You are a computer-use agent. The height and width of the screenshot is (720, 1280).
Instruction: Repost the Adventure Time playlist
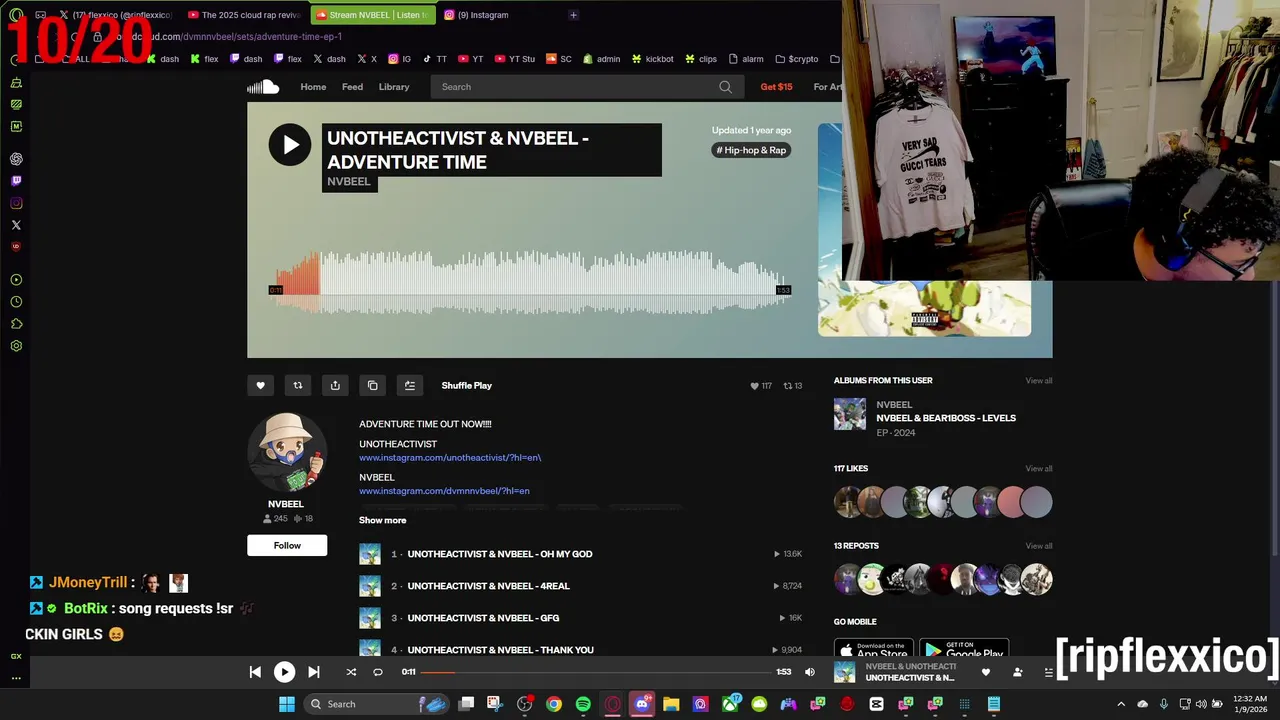point(297,385)
